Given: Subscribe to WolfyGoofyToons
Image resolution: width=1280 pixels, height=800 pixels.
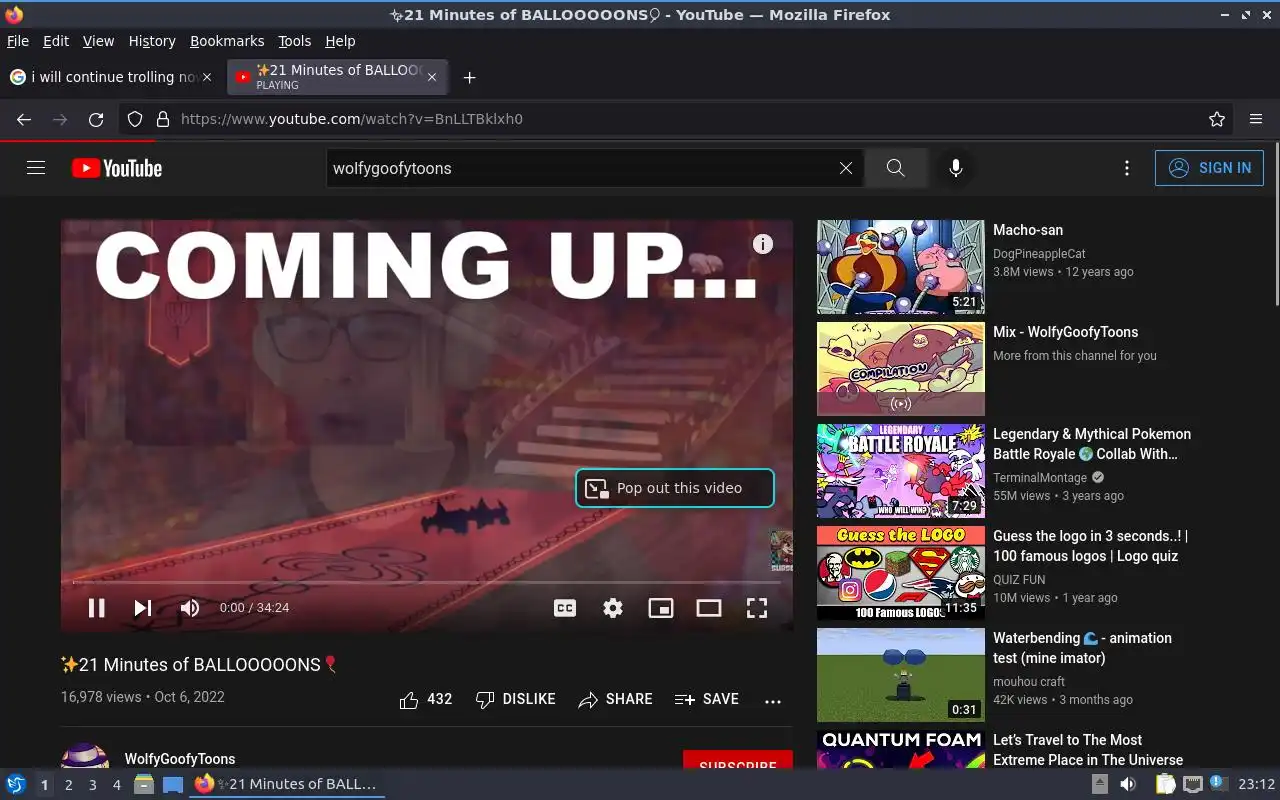Looking at the screenshot, I should point(738,760).
